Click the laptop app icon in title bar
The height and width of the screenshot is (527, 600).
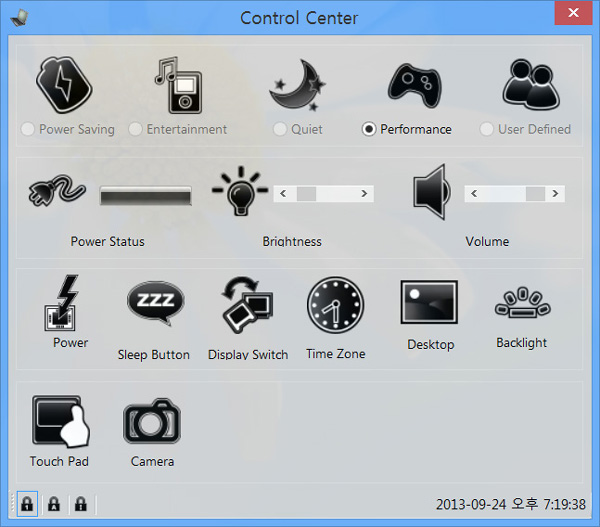[20, 17]
